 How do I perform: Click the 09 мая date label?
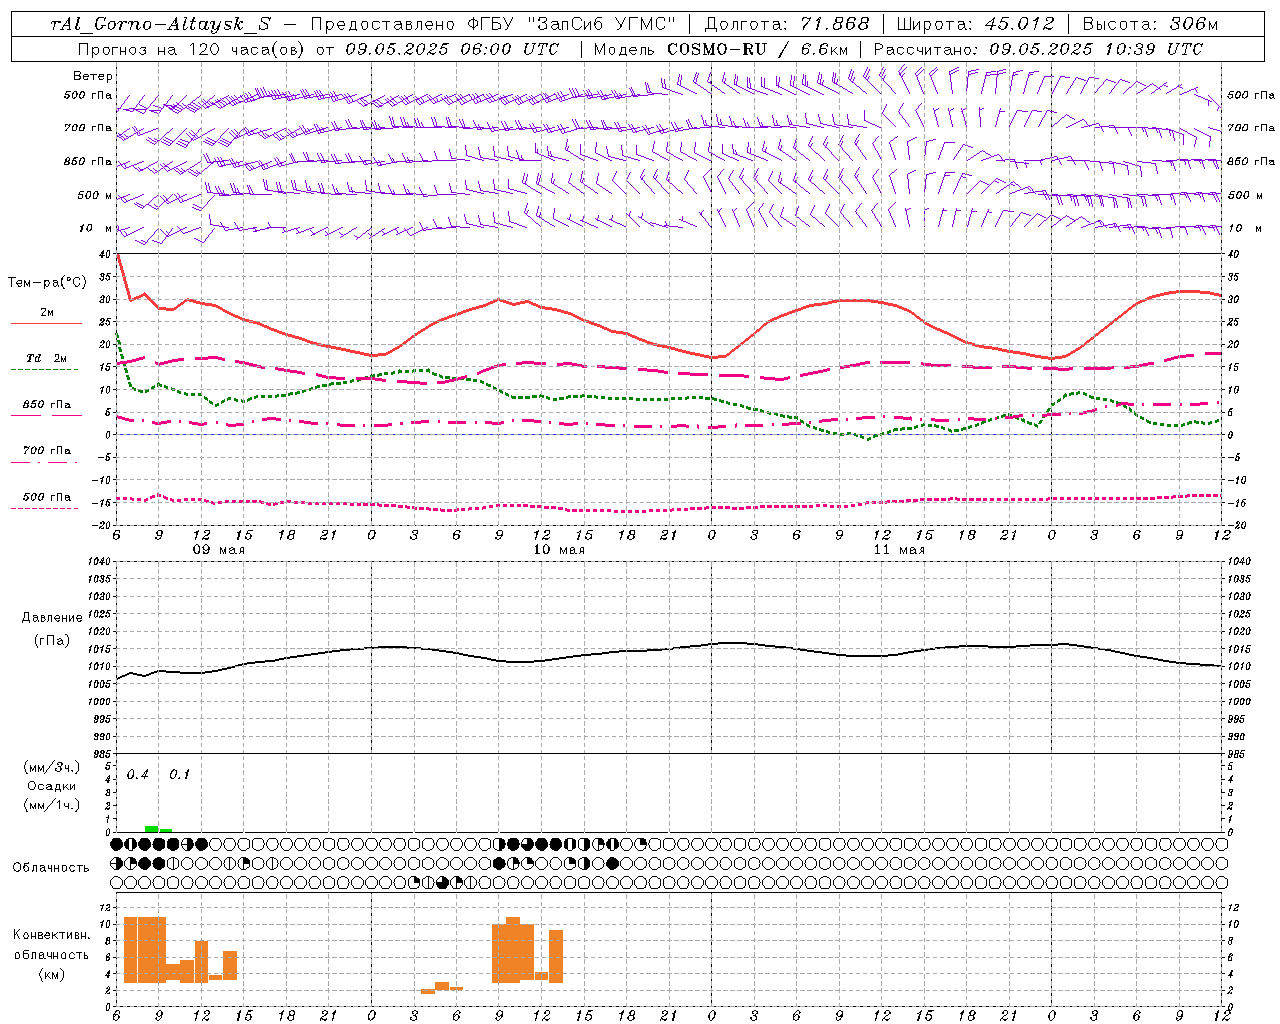tap(219, 550)
